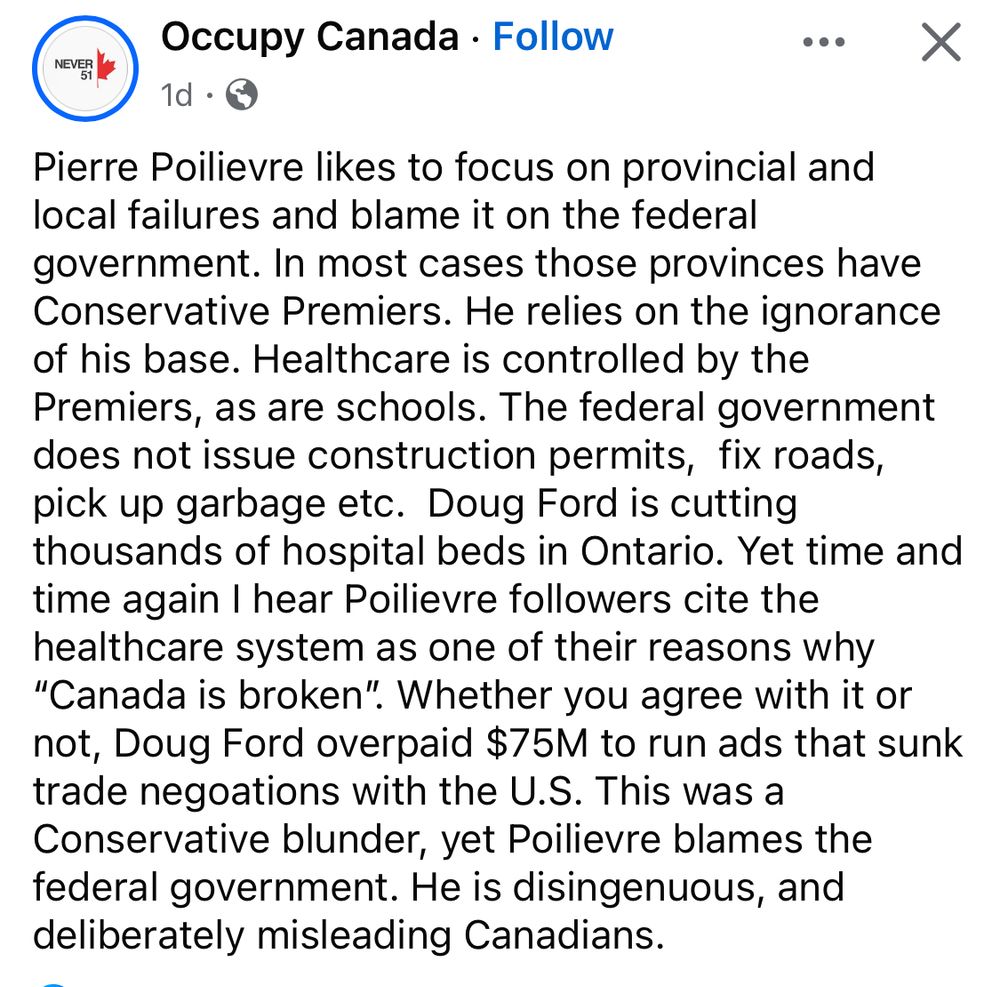The width and height of the screenshot is (1000, 987).
Task: Select the word 'Poilievre' in the post text
Action: point(246,167)
